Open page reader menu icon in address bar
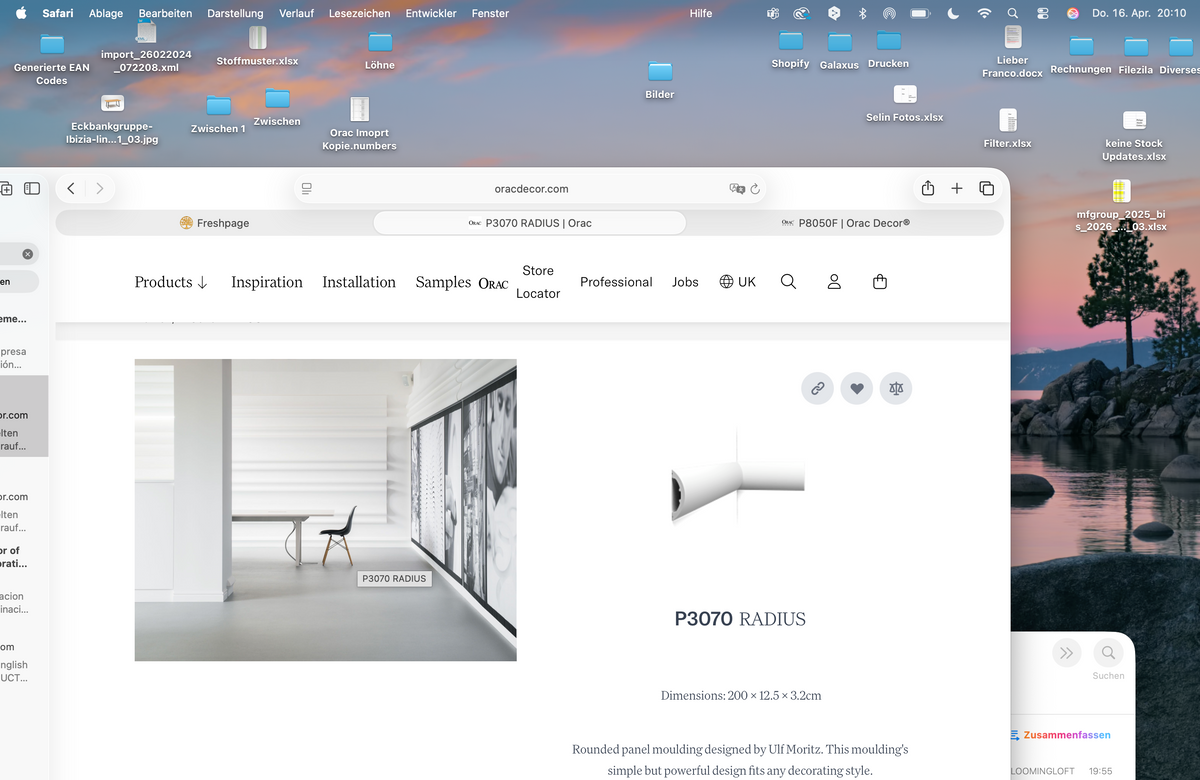The width and height of the screenshot is (1200, 780). (x=307, y=188)
